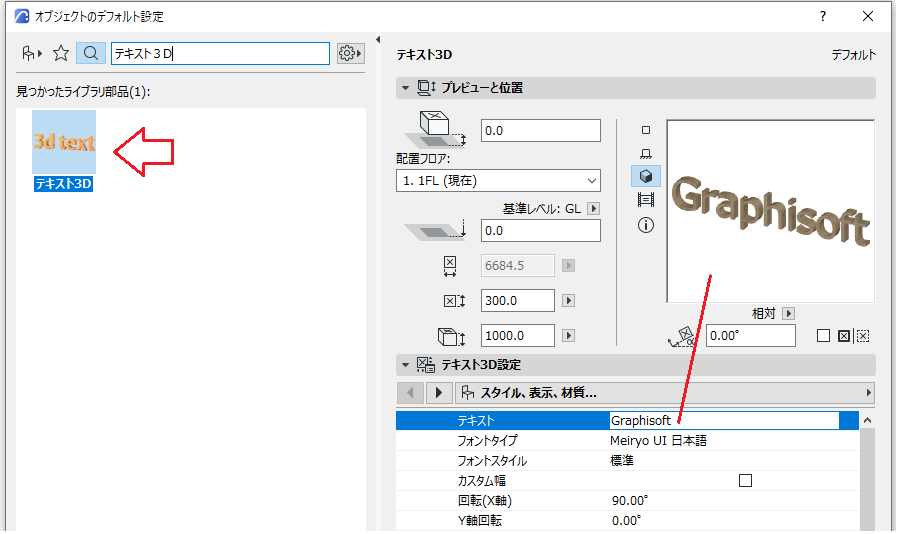Open the スタイル、表示、材質 page selector

tap(665, 393)
